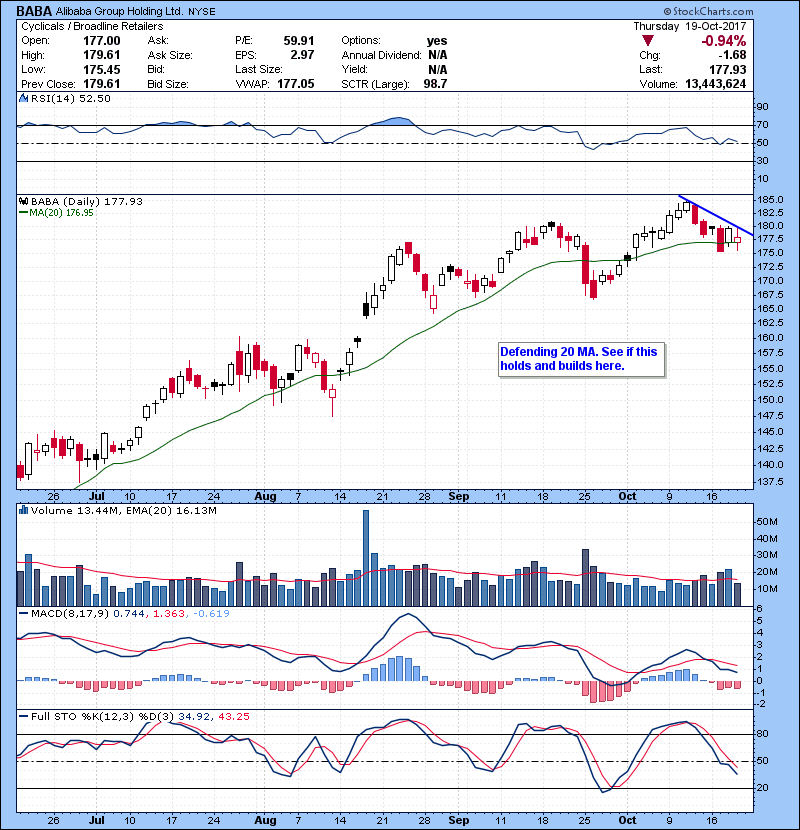Click the Volume 13.44M, EMA(20) 16.13M label
The height and width of the screenshot is (830, 800).
tap(123, 510)
